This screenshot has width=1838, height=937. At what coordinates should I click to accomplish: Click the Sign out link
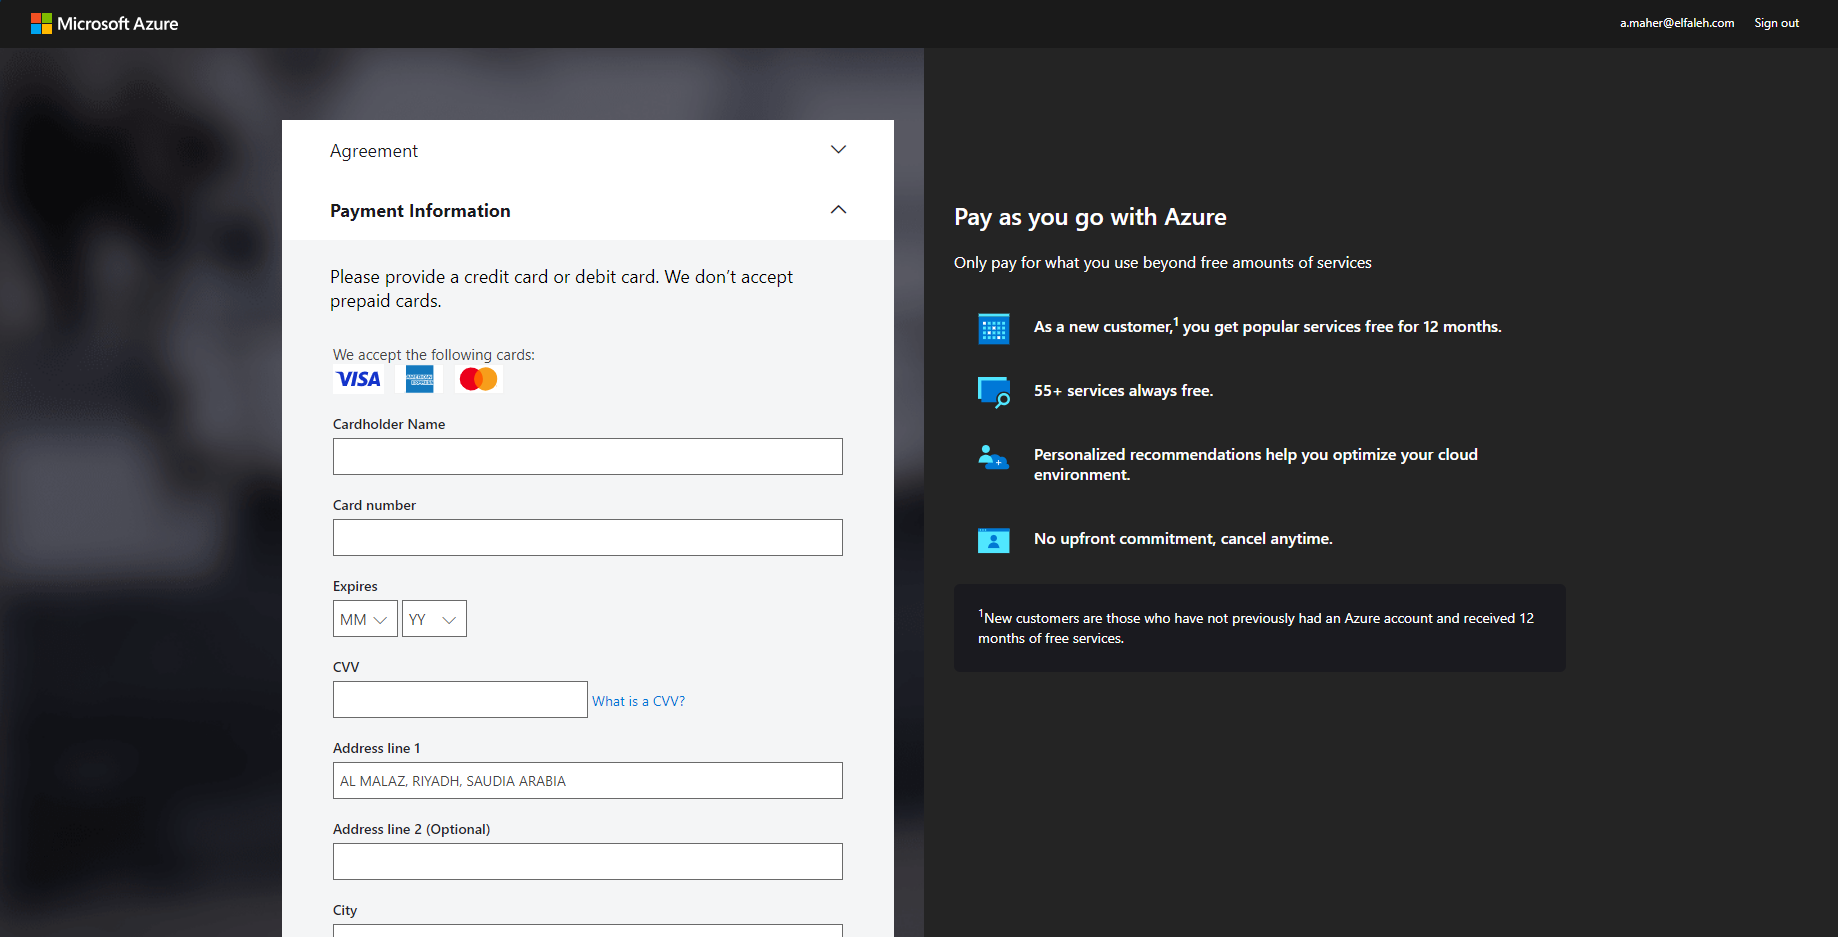(x=1776, y=23)
